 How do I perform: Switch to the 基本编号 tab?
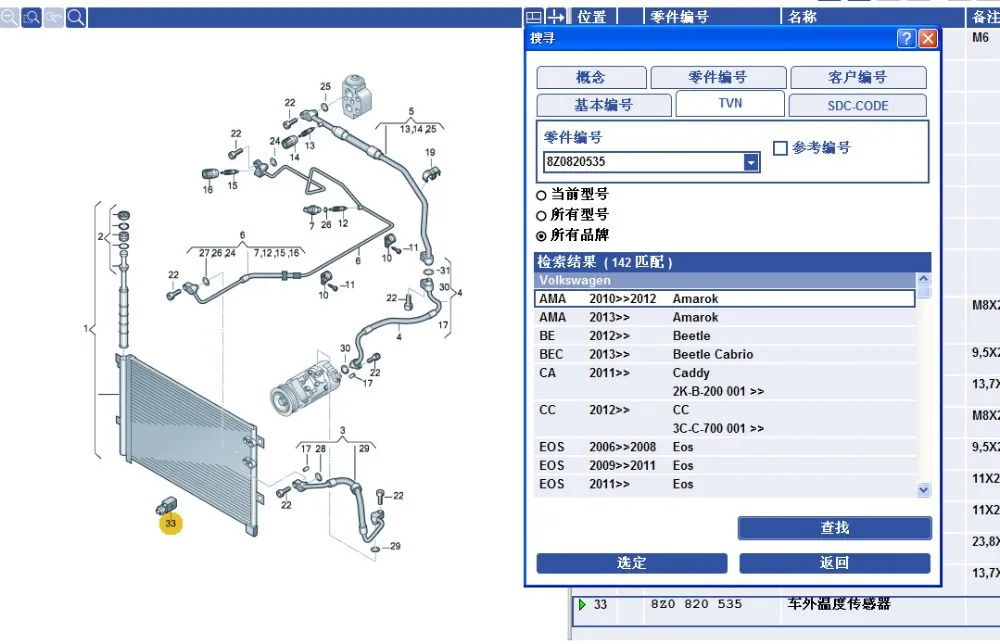[x=604, y=105]
